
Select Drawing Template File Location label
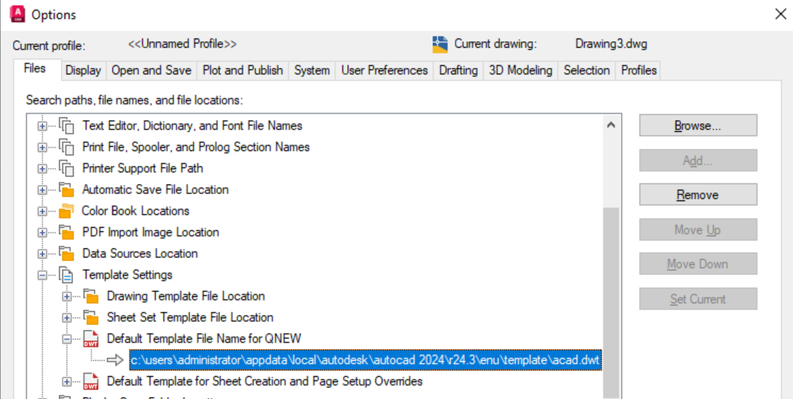click(x=186, y=296)
